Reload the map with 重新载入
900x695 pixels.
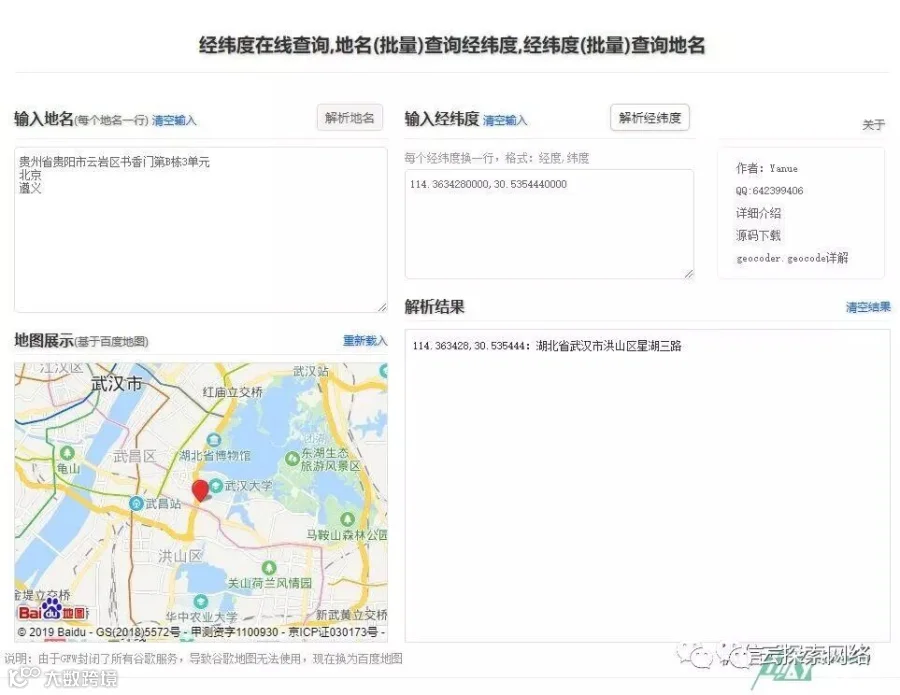[x=365, y=340]
